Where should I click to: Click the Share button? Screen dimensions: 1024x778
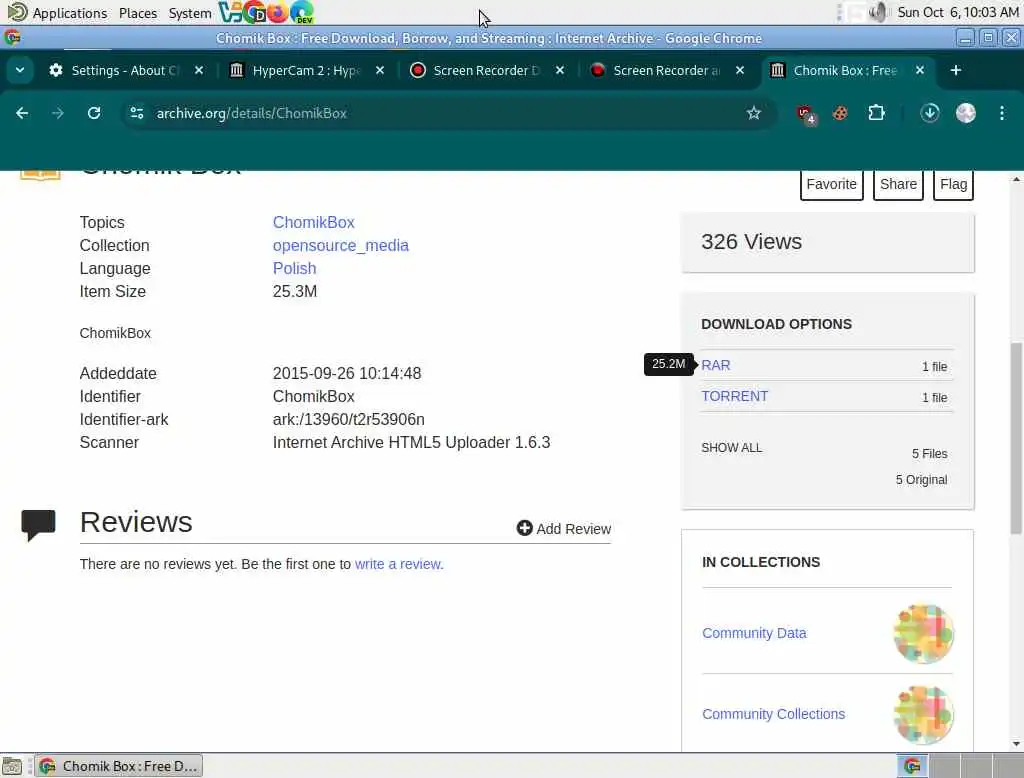[x=898, y=184]
